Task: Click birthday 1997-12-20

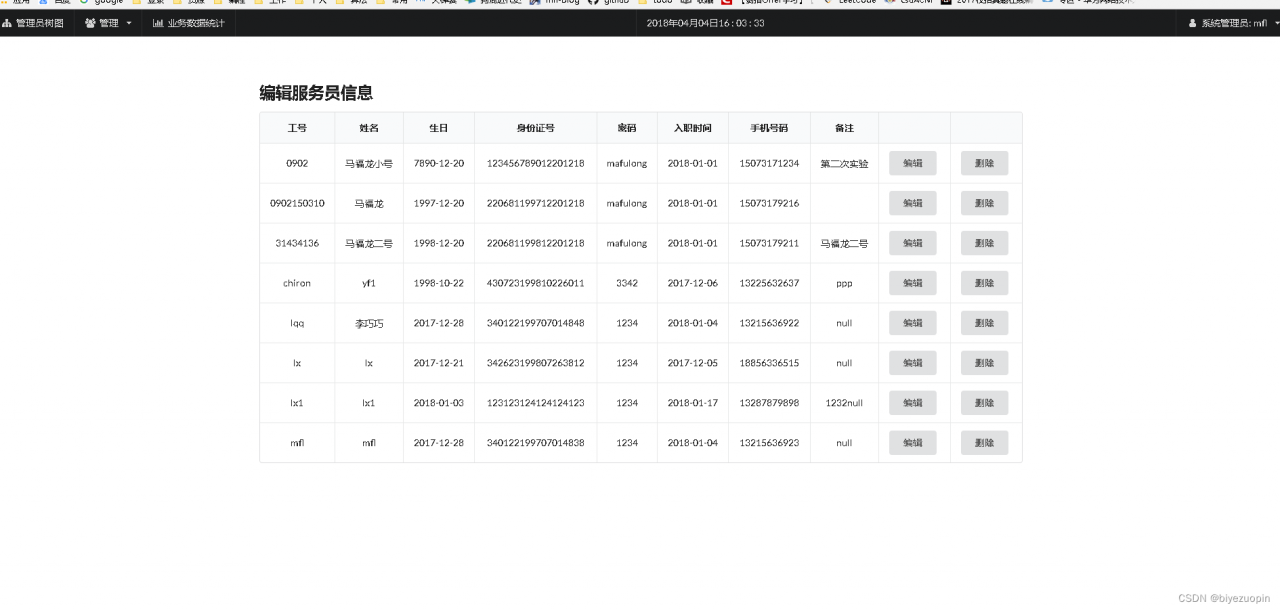Action: pos(439,203)
